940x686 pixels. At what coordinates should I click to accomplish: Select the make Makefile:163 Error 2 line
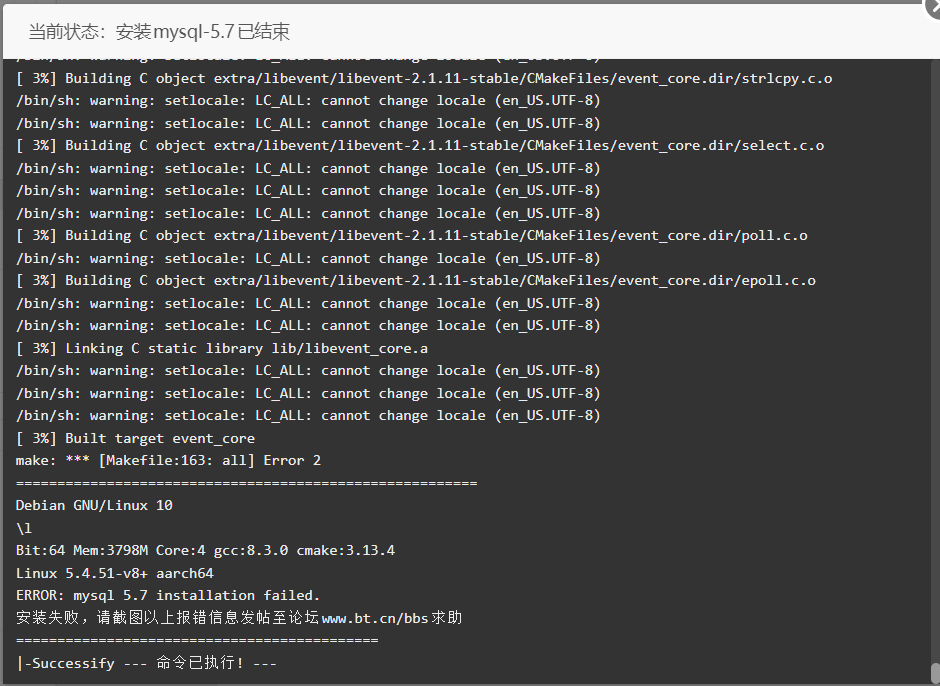click(168, 461)
